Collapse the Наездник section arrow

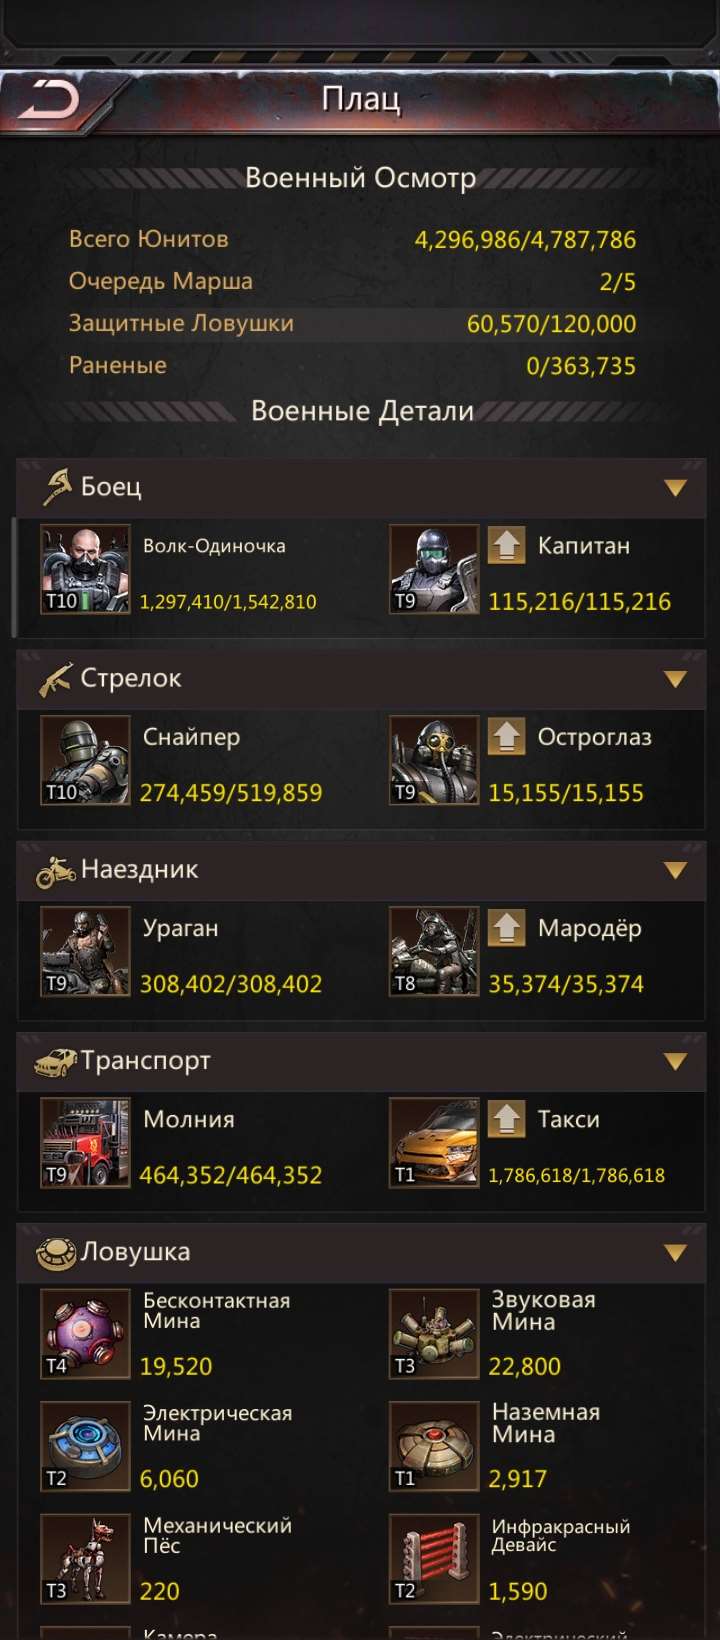click(676, 870)
